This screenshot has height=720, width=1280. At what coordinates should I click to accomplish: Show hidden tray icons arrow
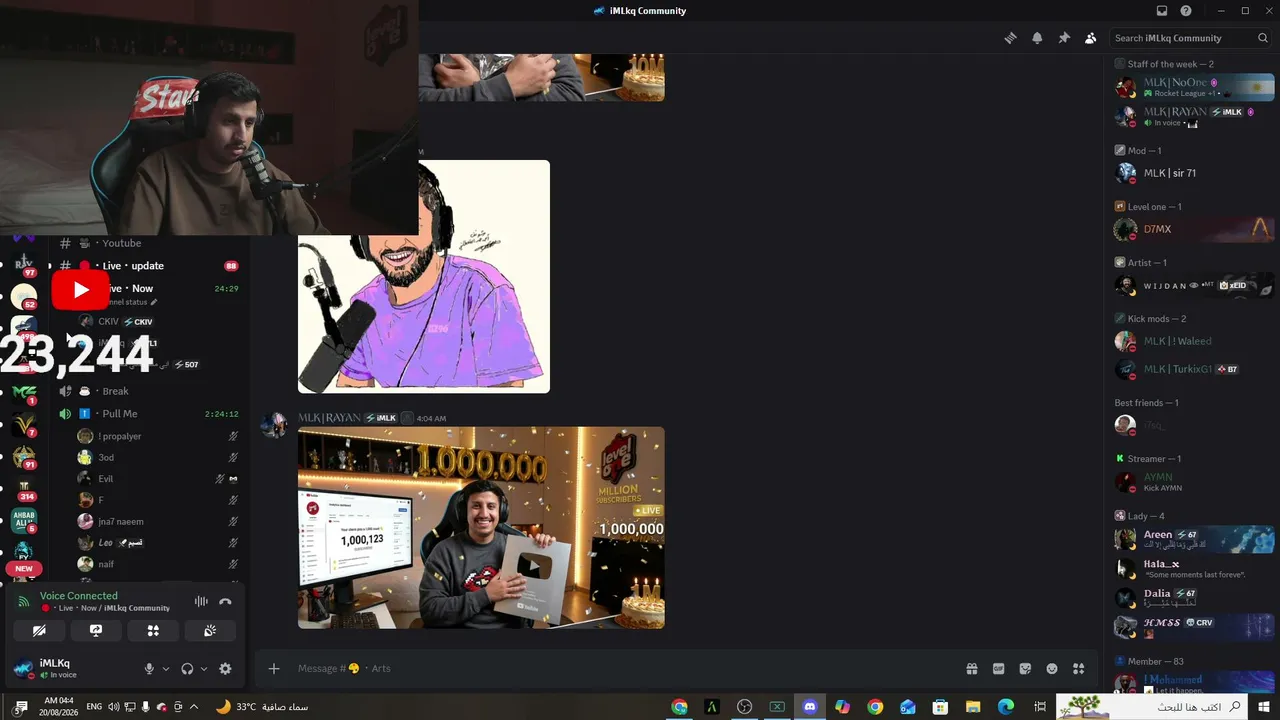[194, 707]
